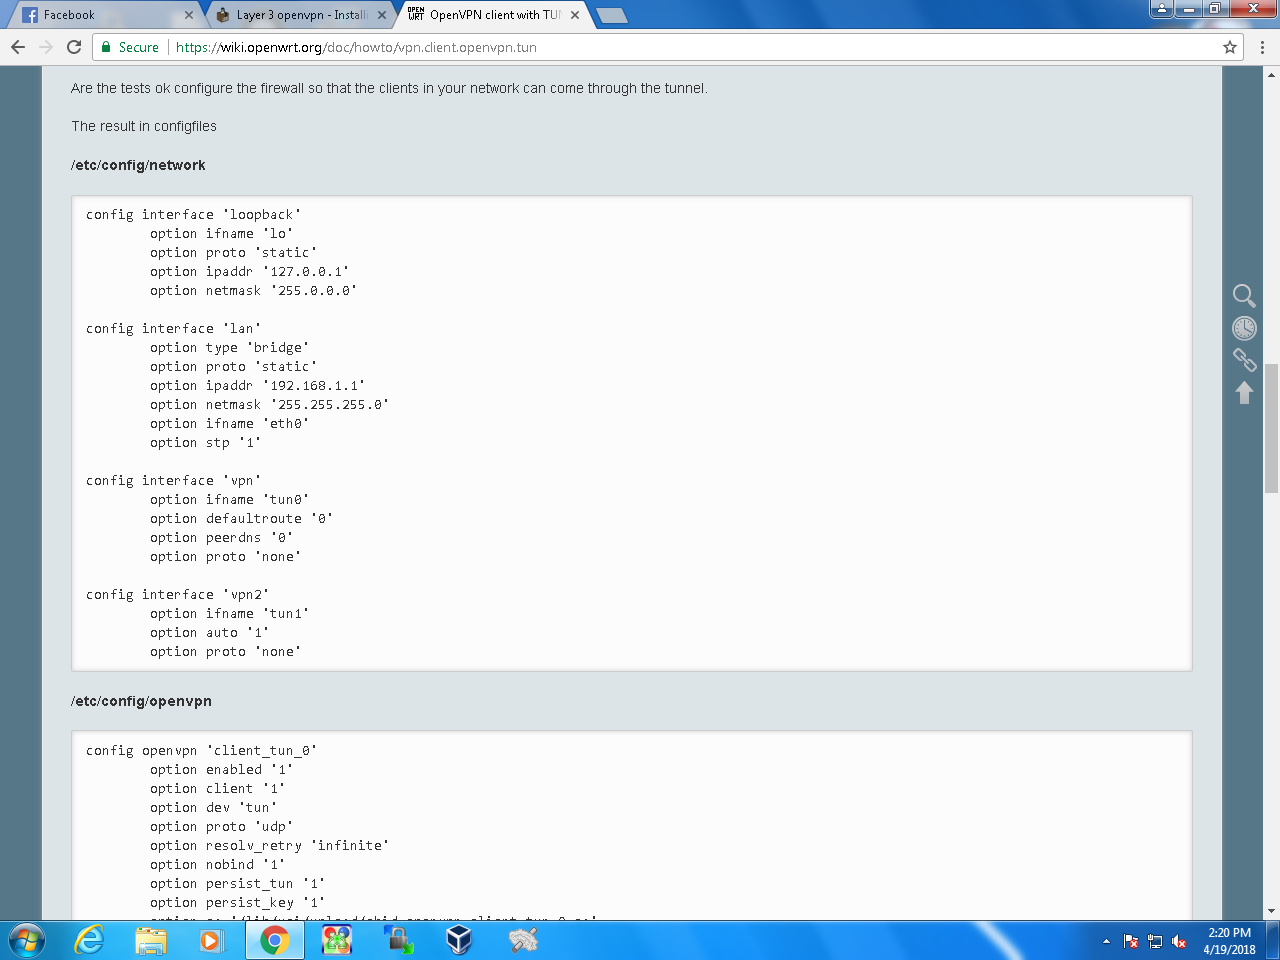This screenshot has width=1280, height=960.
Task: Click the volume speaker tray icon
Action: [x=1179, y=941]
